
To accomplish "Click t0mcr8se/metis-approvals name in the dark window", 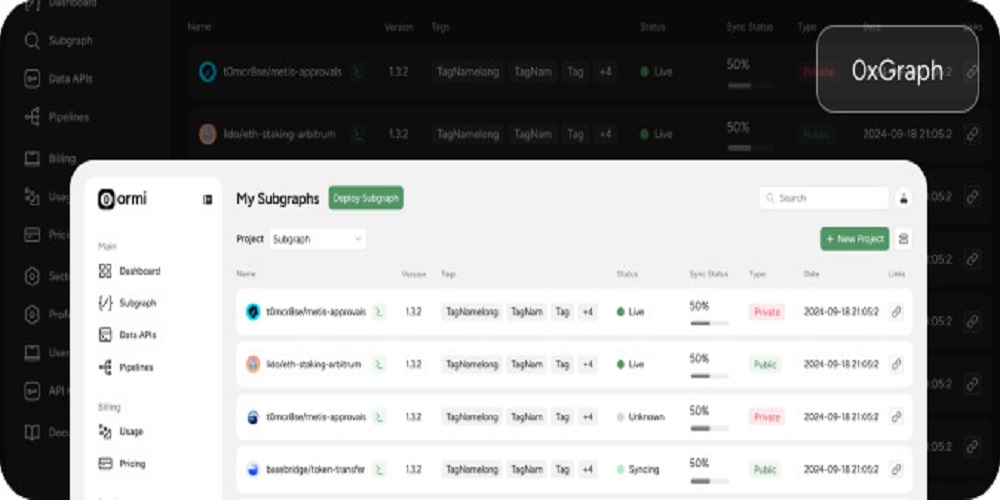I will (283, 72).
